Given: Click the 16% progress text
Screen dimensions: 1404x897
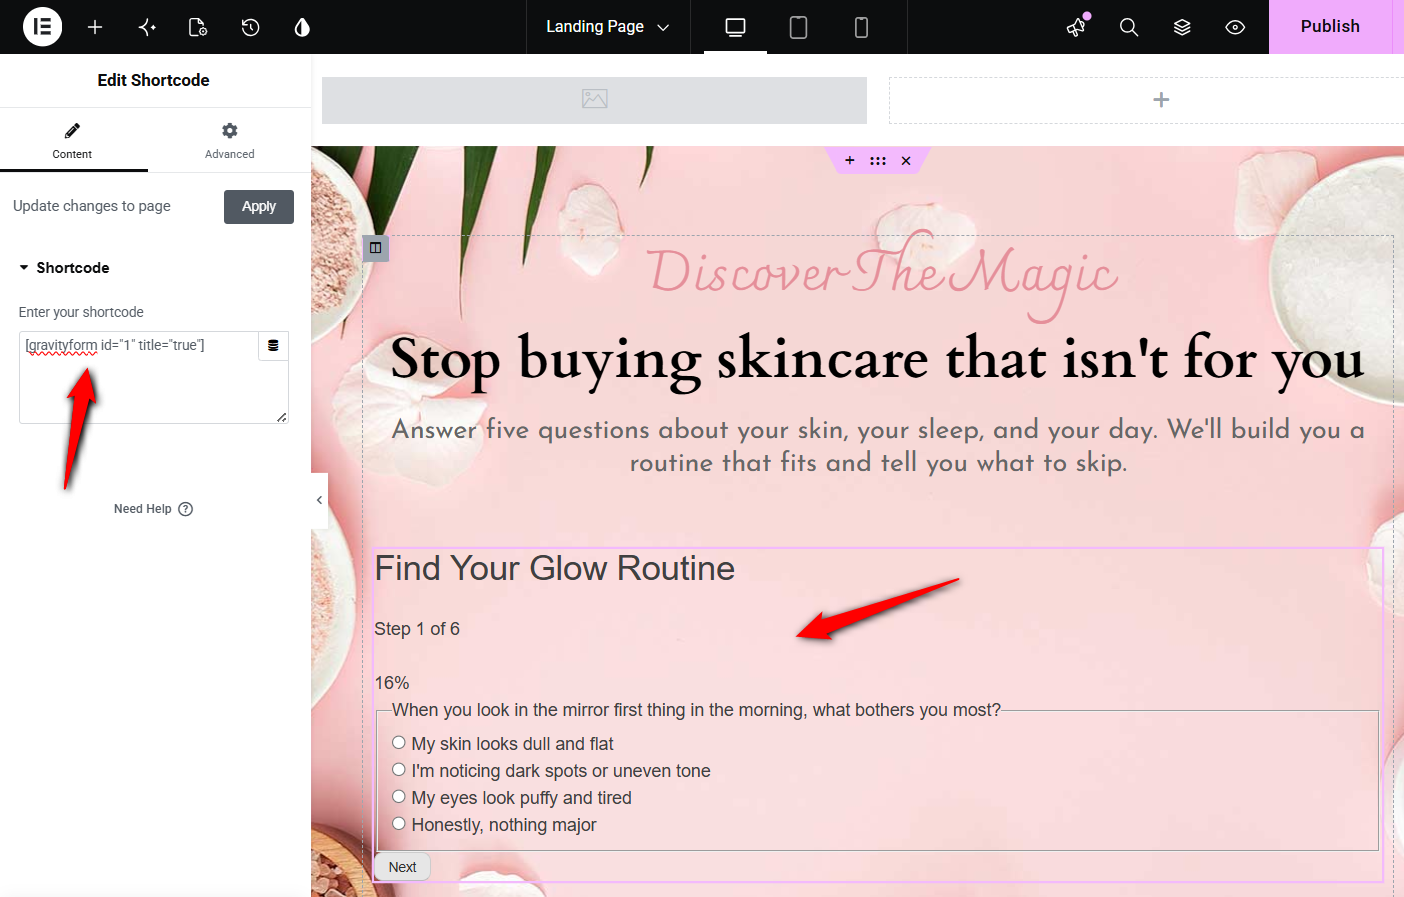Looking at the screenshot, I should [392, 683].
